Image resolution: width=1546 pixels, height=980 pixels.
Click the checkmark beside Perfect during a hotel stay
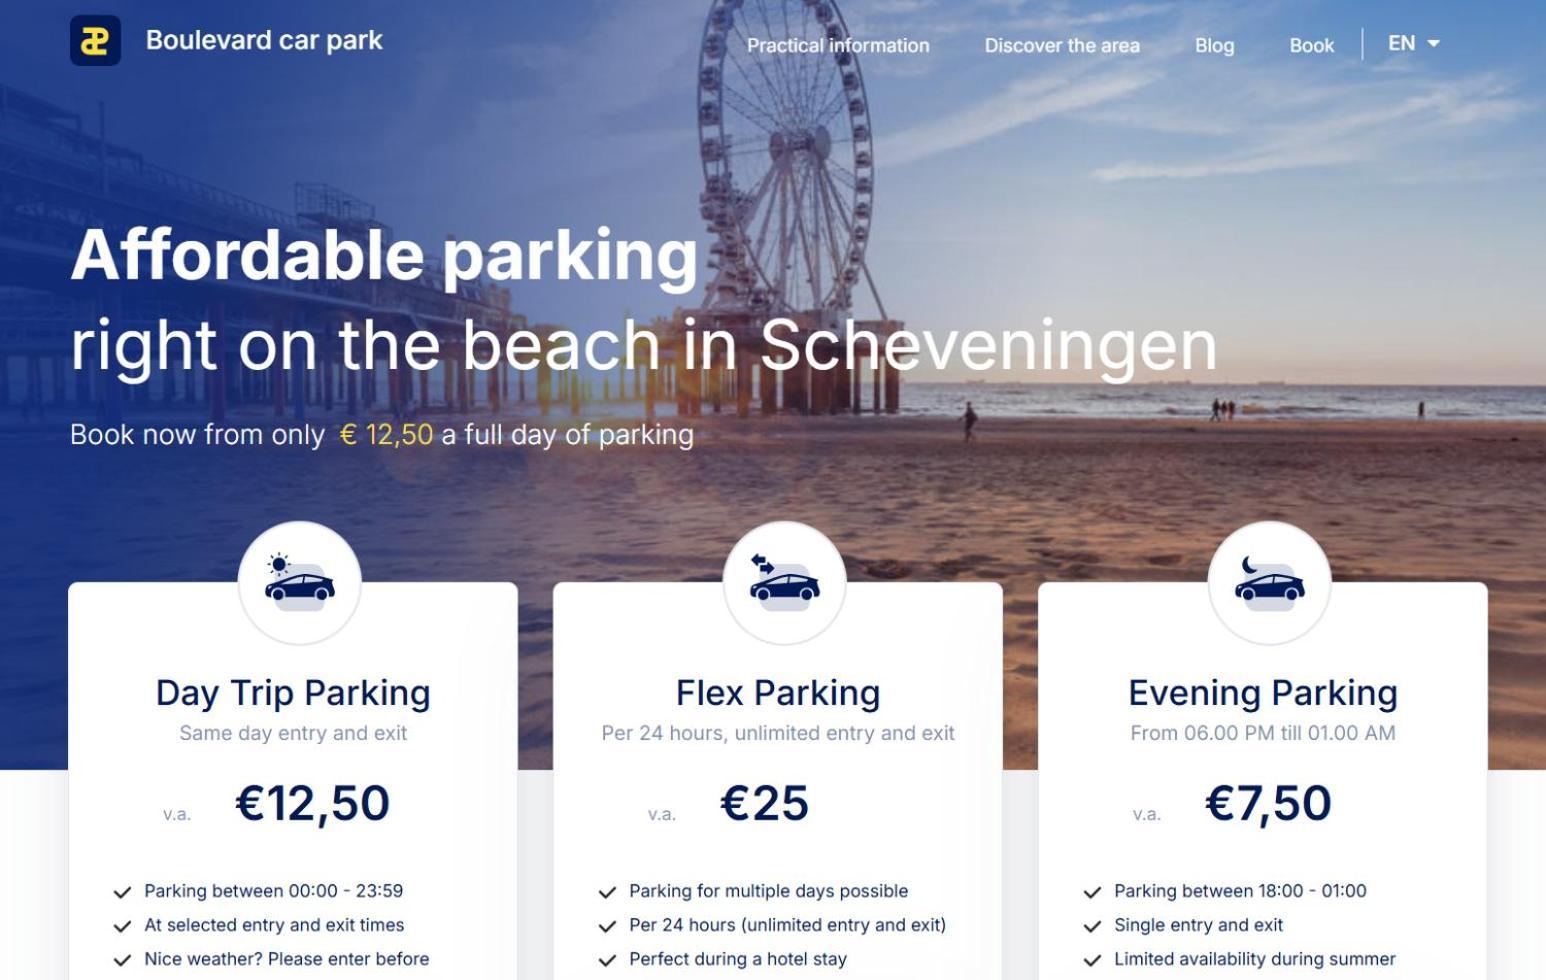point(607,960)
